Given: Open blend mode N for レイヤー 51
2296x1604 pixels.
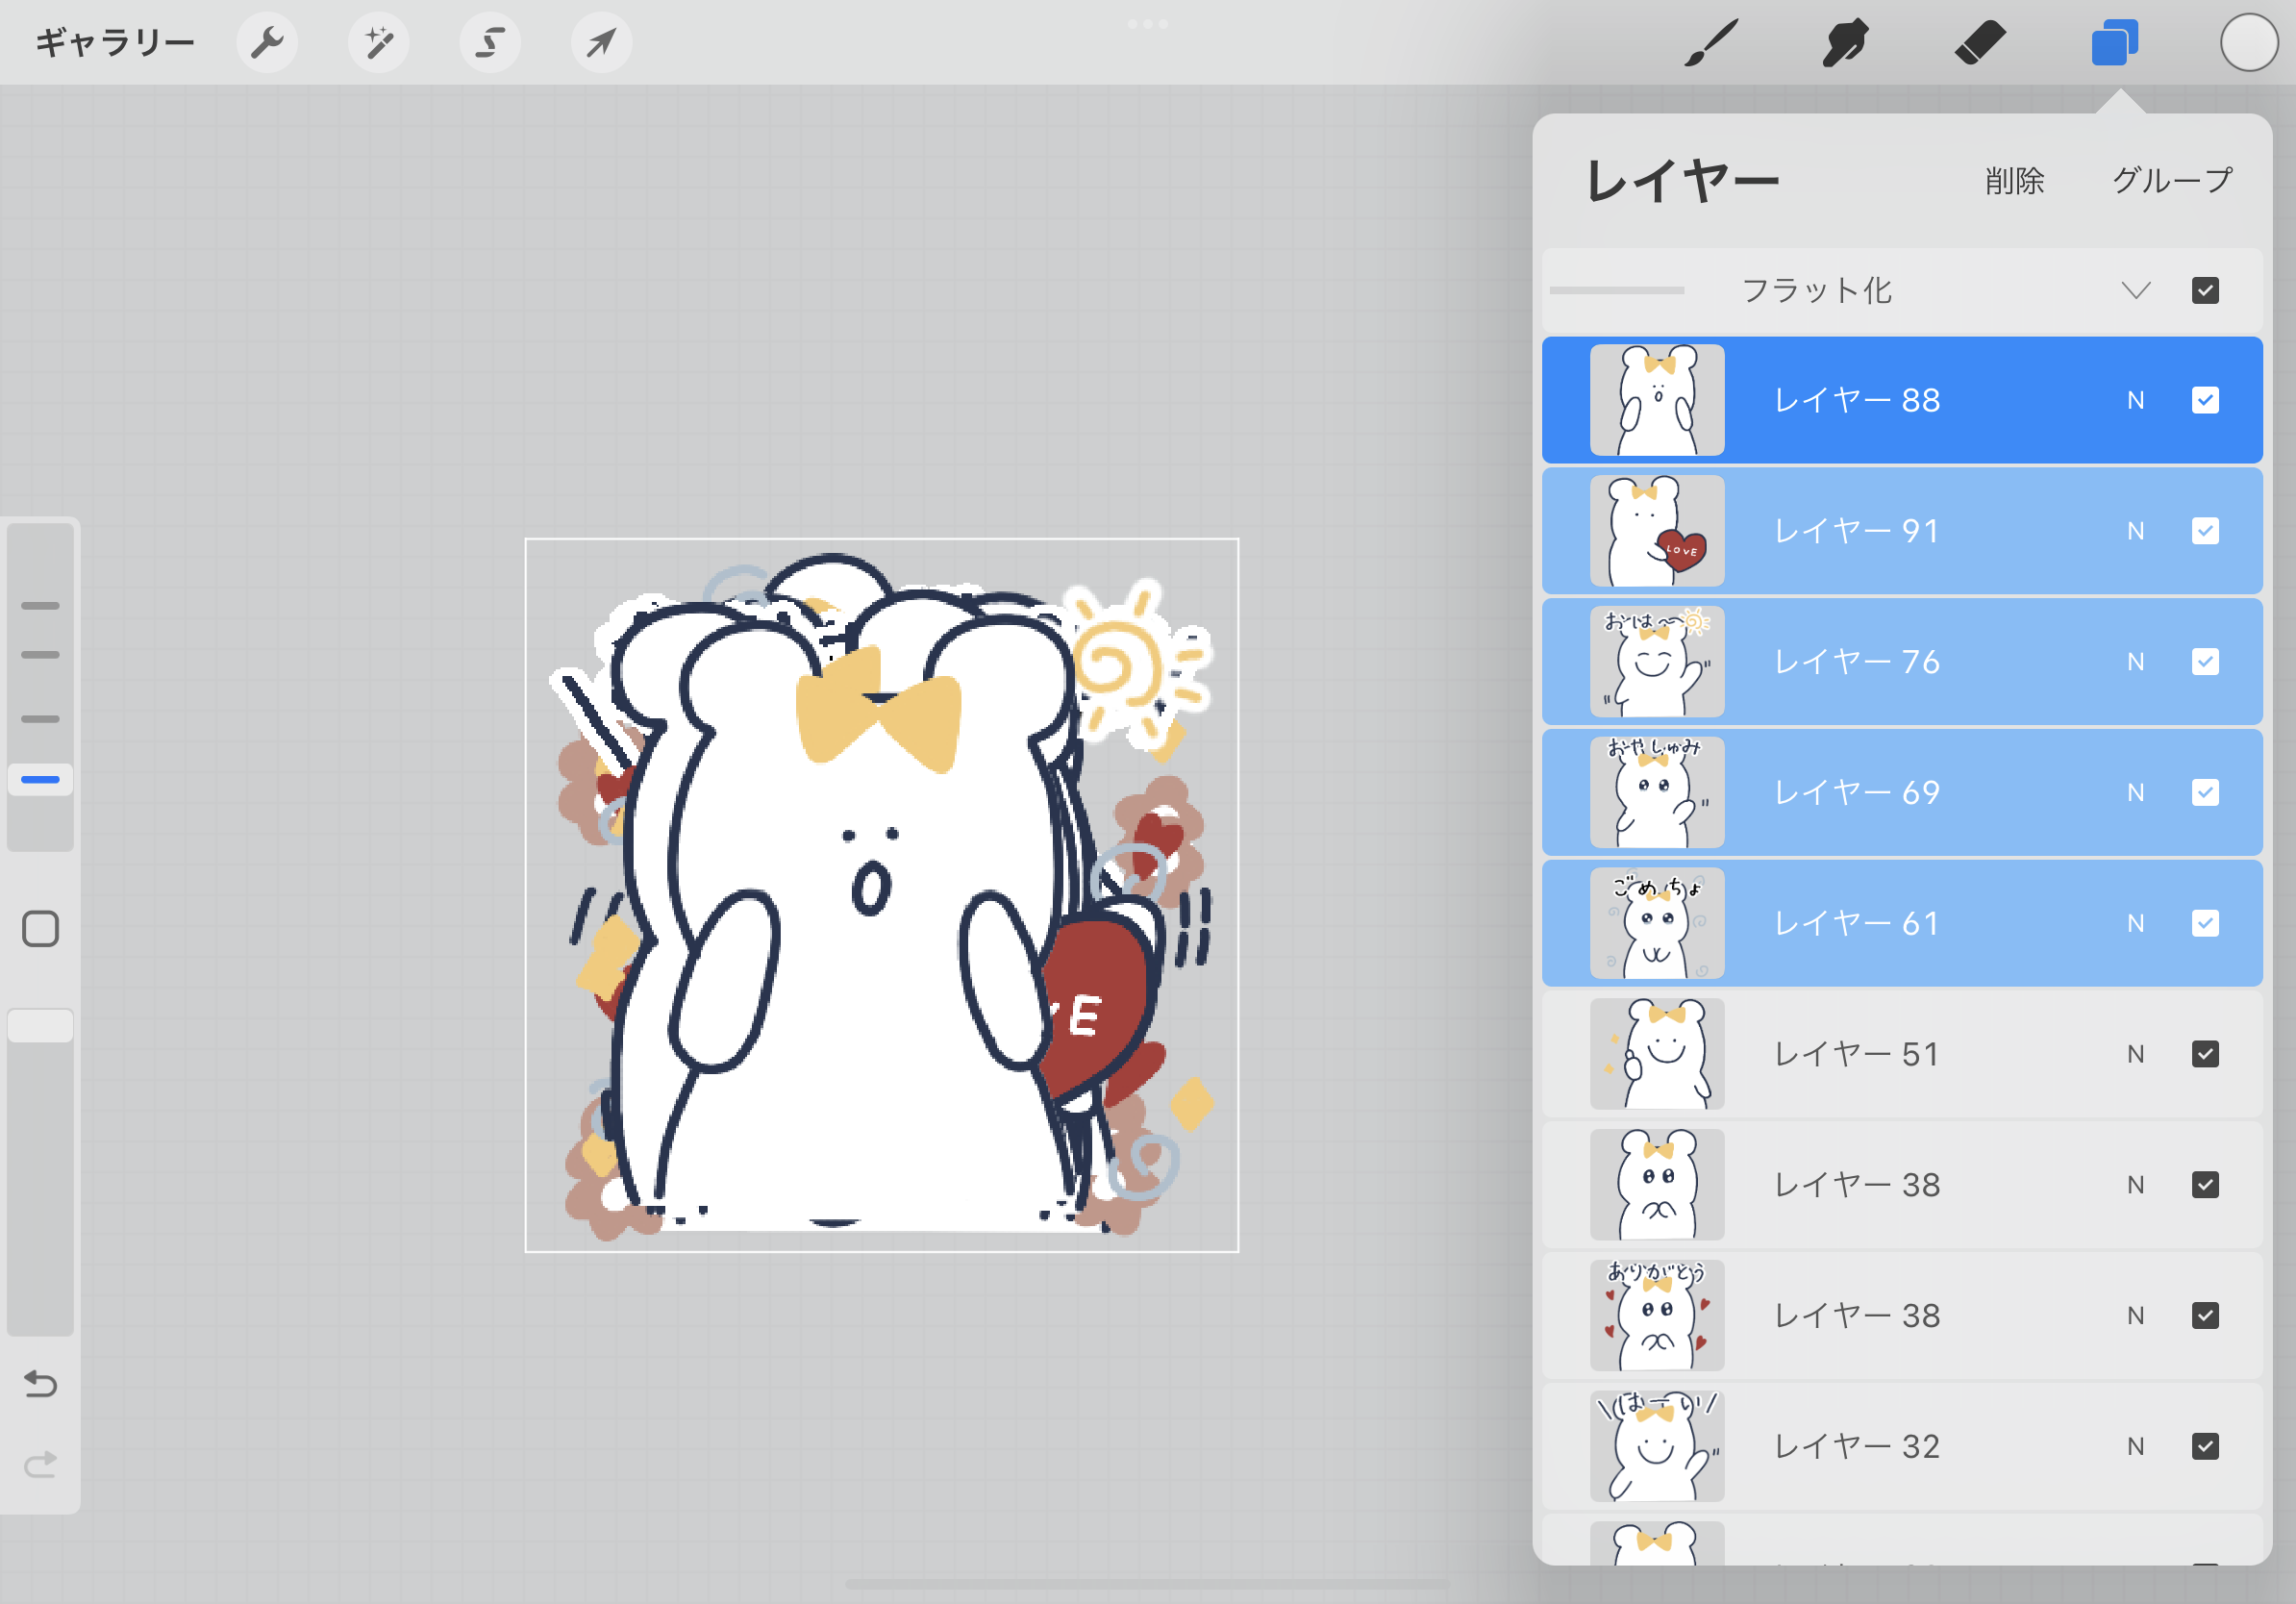Looking at the screenshot, I should coord(2135,1054).
